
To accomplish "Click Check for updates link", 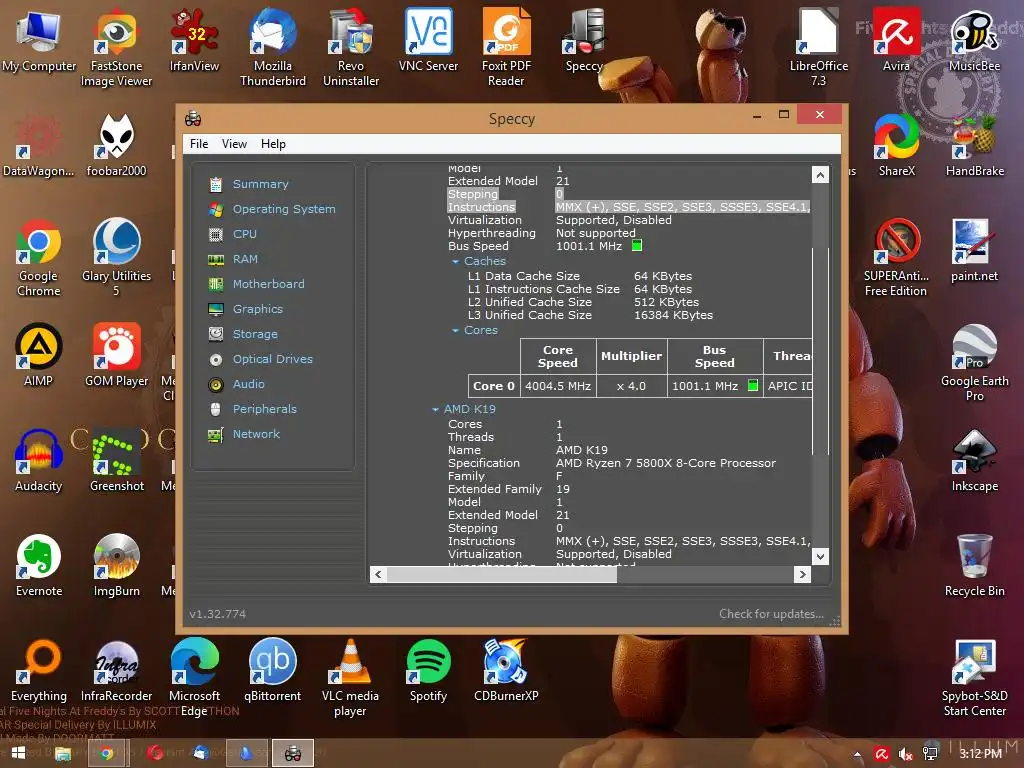I will click(x=771, y=614).
